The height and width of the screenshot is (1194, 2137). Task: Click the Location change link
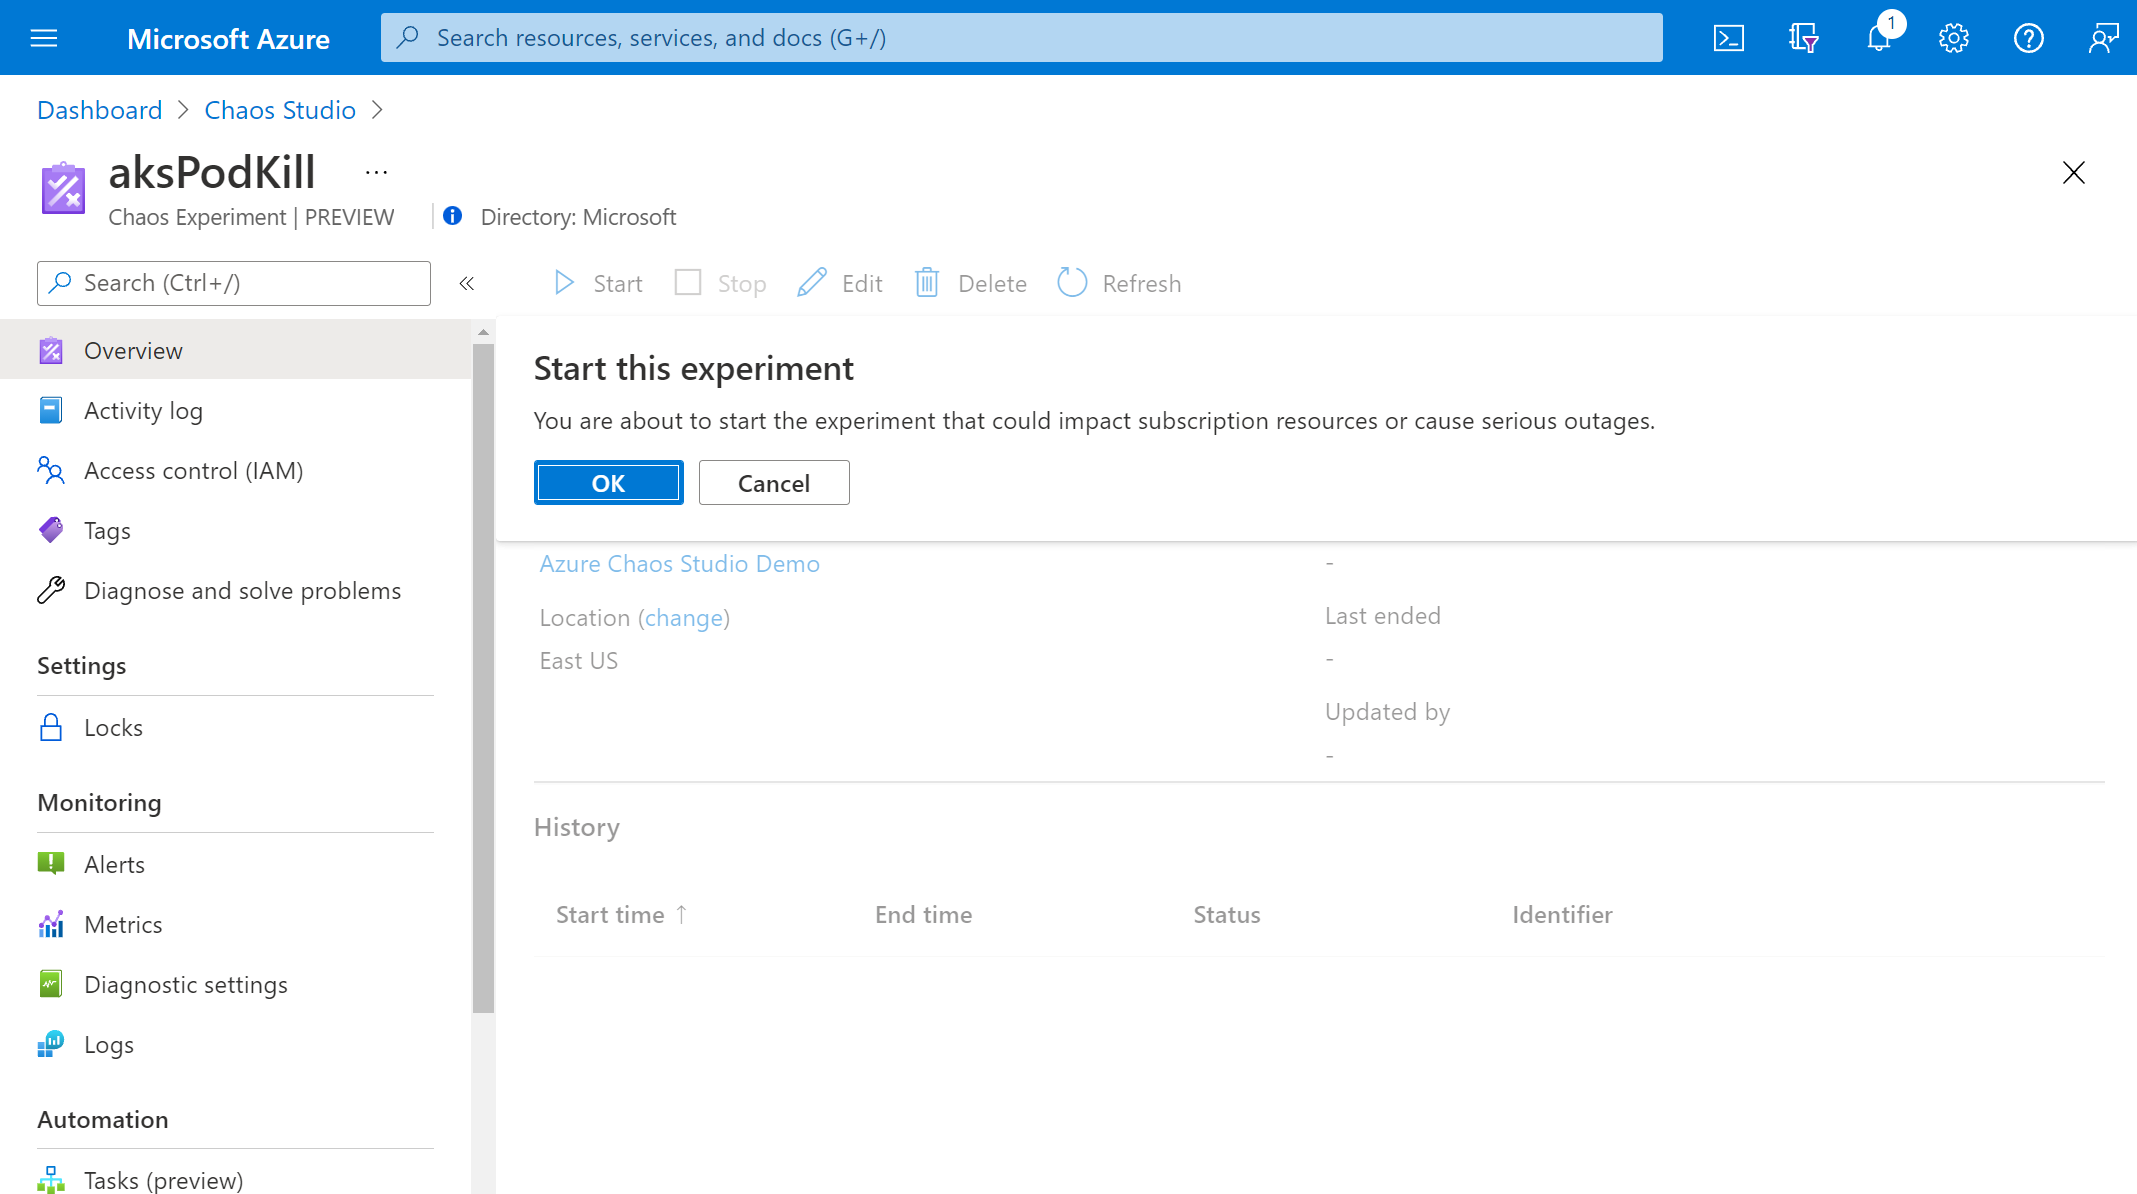tap(684, 618)
